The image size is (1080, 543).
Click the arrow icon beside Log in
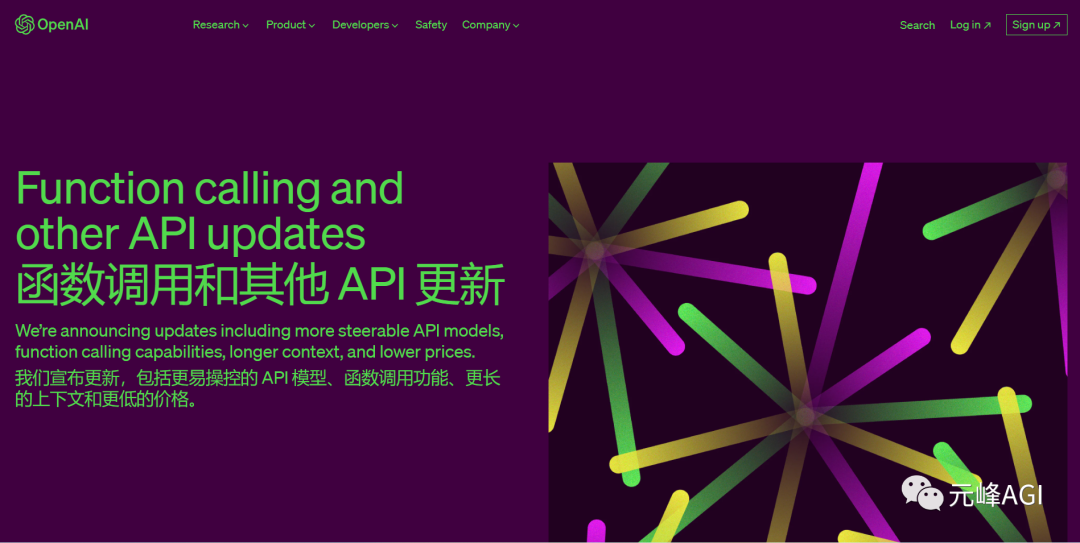coord(988,26)
